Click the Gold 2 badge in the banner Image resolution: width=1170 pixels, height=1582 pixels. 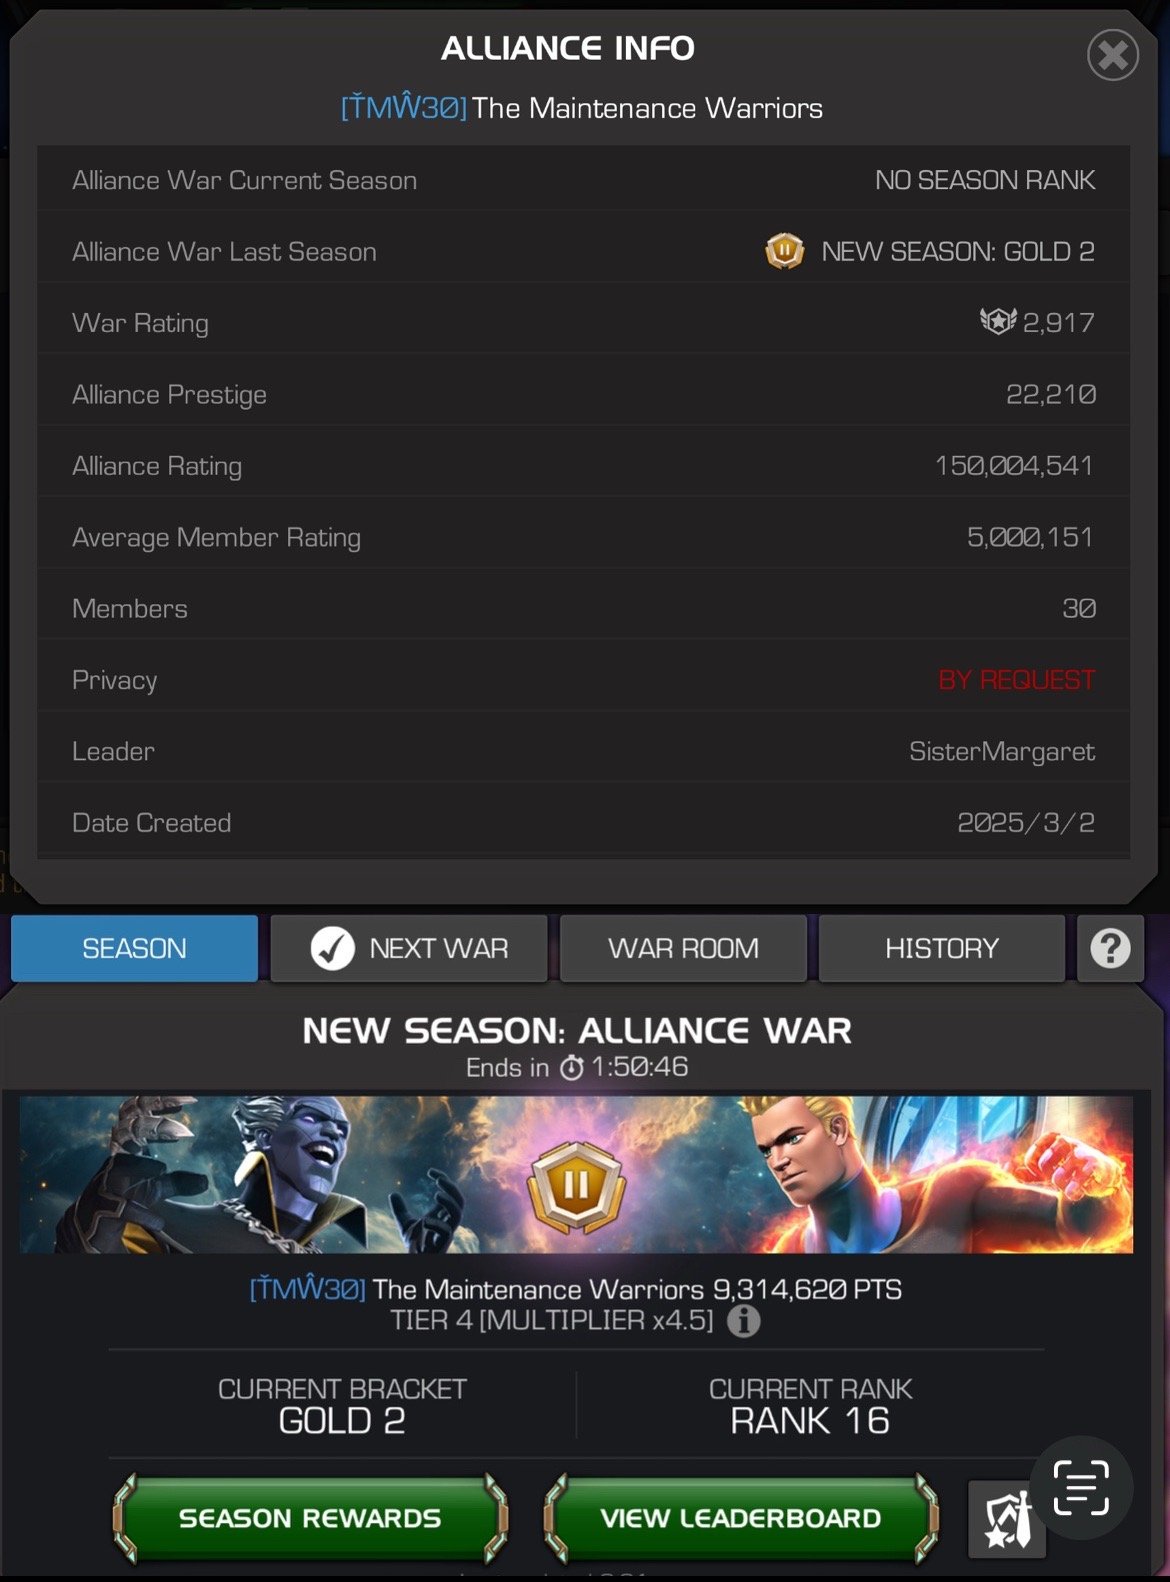tap(577, 1186)
